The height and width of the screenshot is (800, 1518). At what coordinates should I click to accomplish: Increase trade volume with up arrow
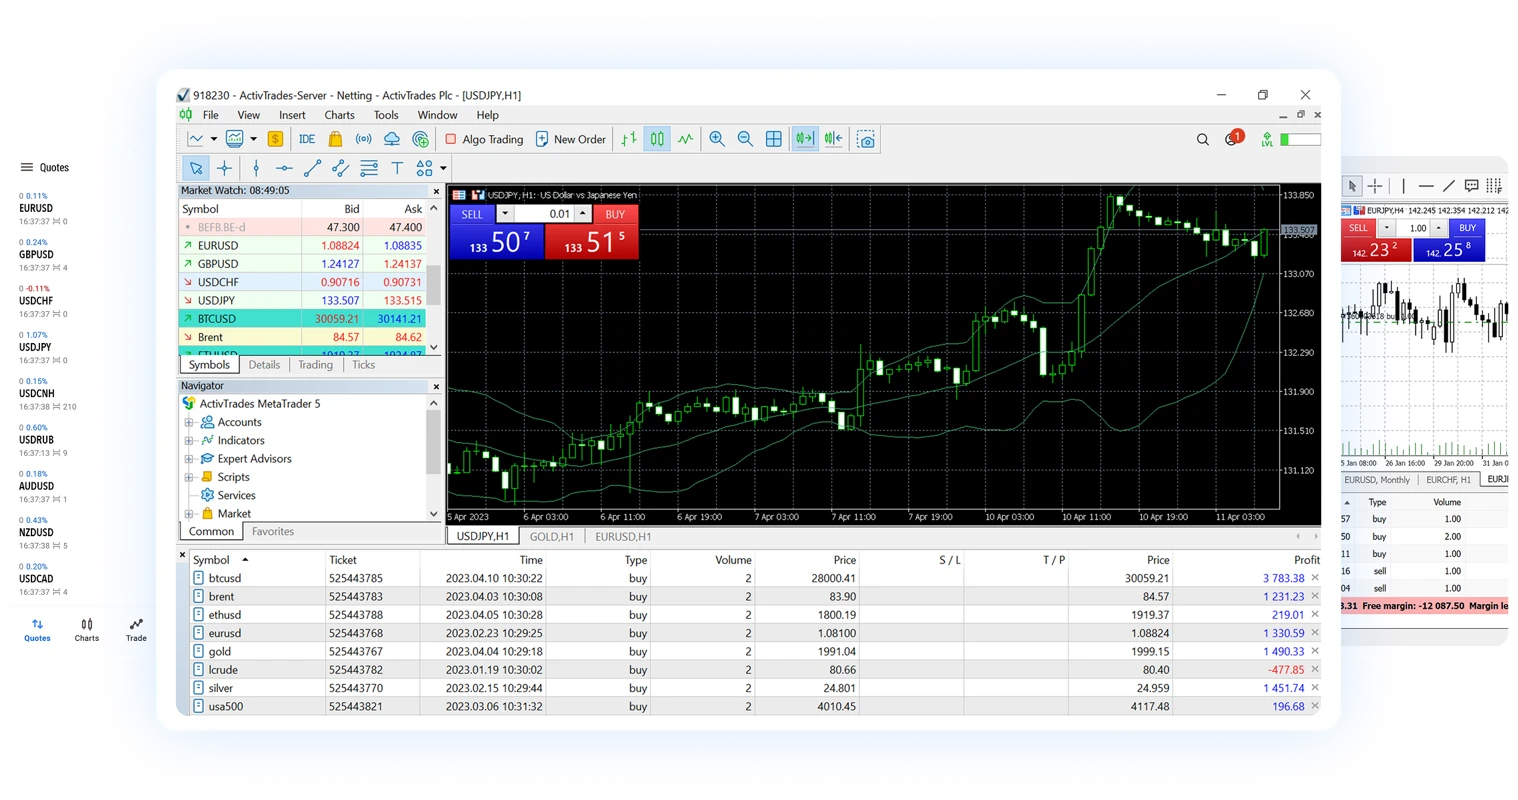(x=583, y=214)
